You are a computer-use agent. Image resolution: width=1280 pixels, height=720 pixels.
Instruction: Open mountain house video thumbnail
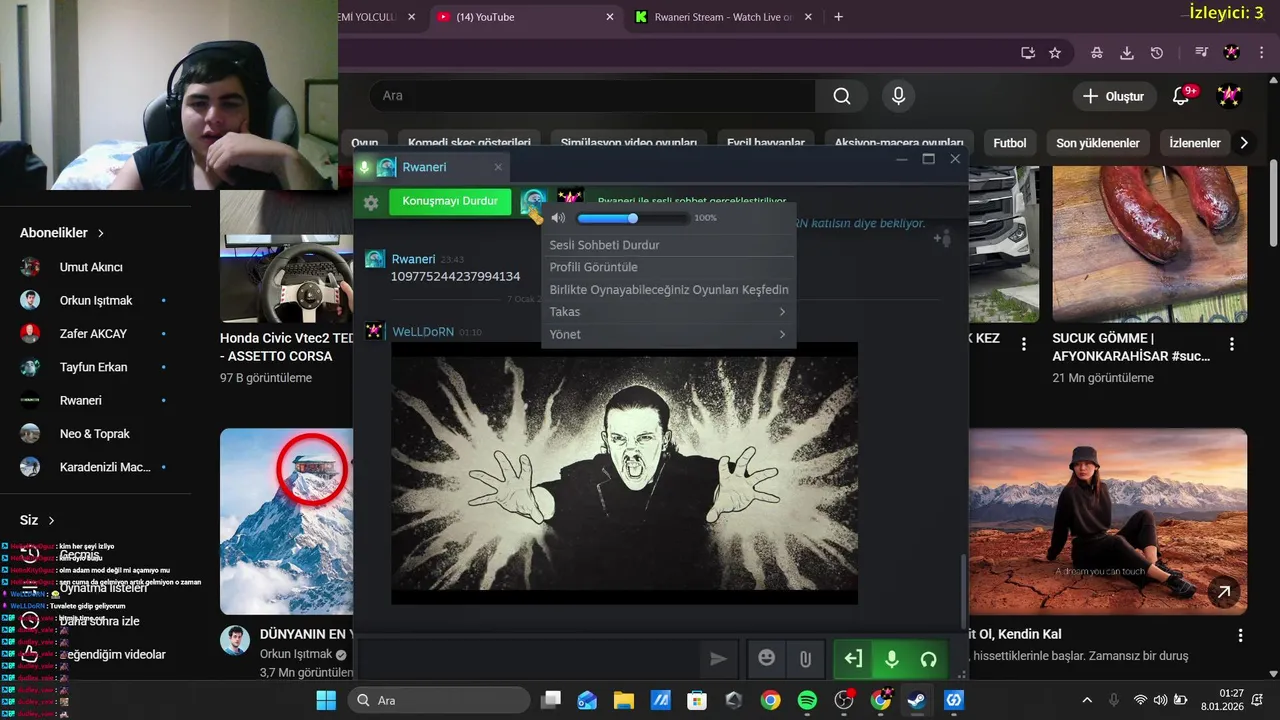click(x=287, y=521)
